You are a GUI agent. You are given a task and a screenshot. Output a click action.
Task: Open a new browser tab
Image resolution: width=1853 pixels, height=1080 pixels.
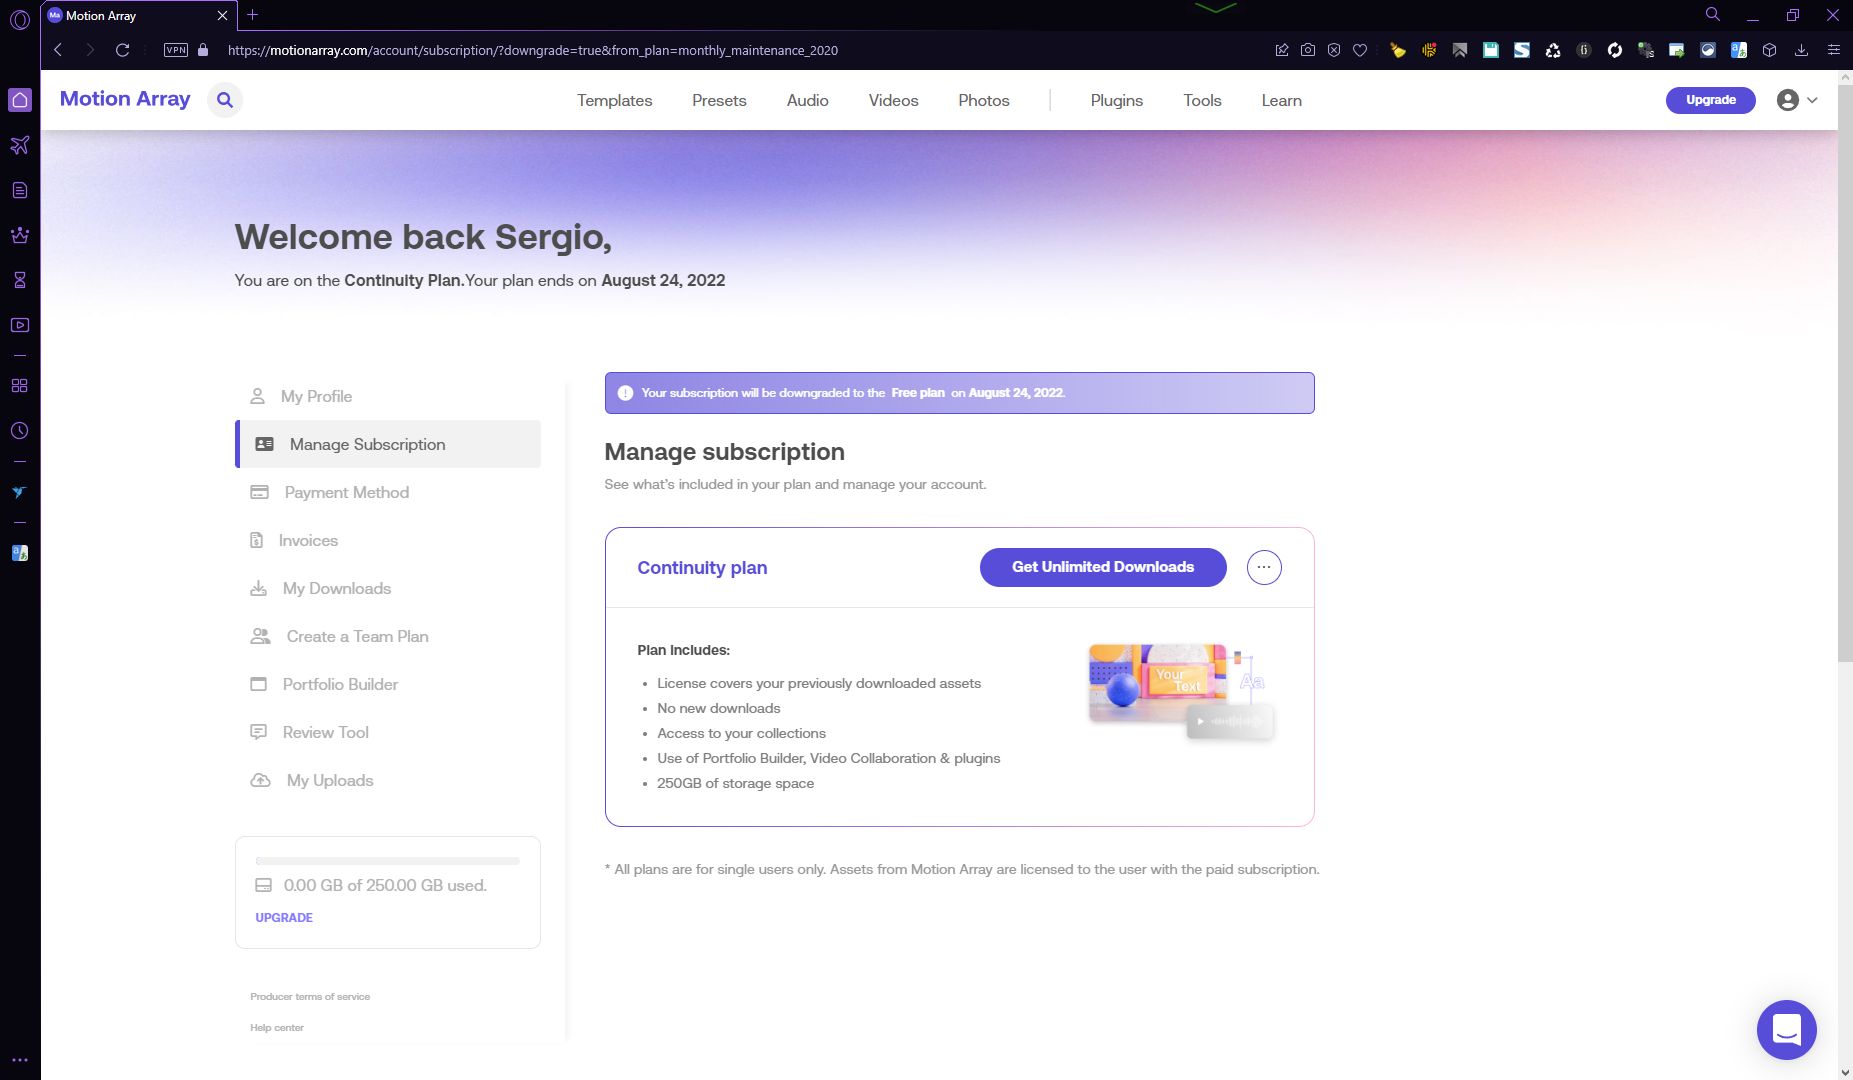(252, 15)
